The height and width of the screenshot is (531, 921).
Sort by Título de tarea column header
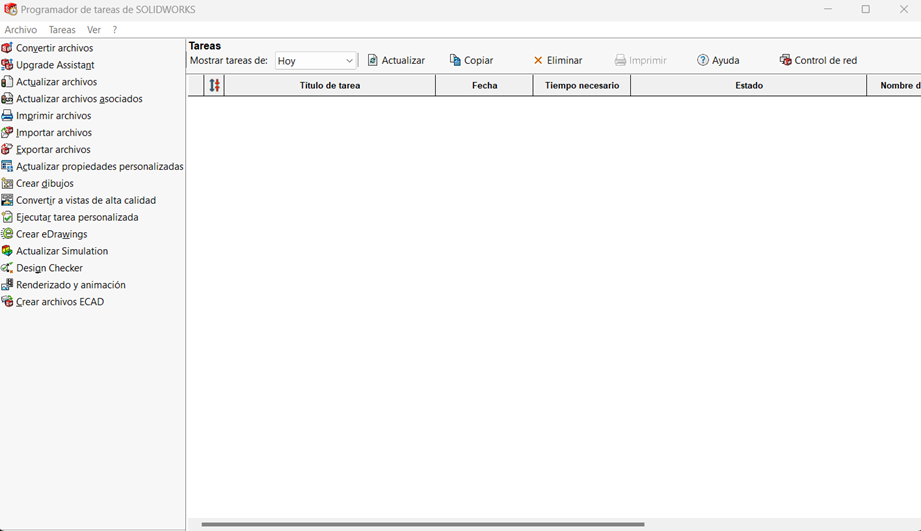point(330,85)
